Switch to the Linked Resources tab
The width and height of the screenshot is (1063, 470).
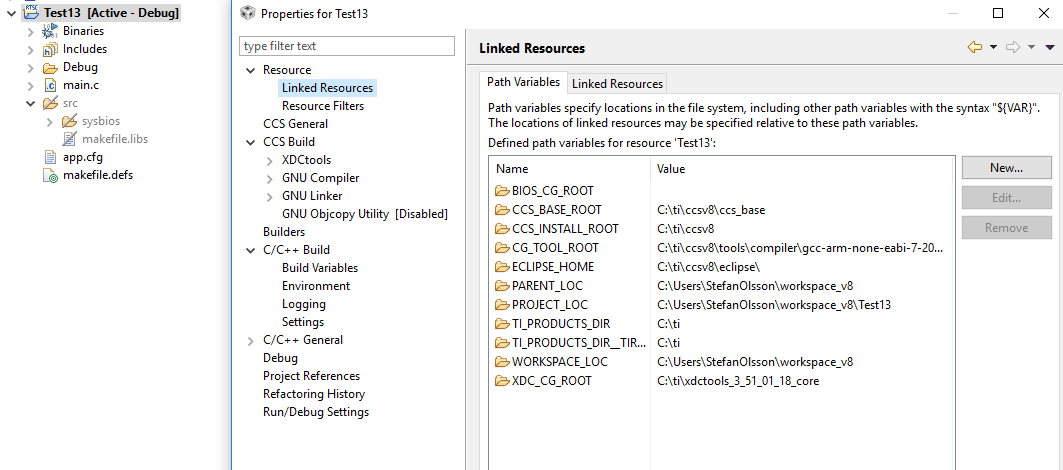click(617, 83)
